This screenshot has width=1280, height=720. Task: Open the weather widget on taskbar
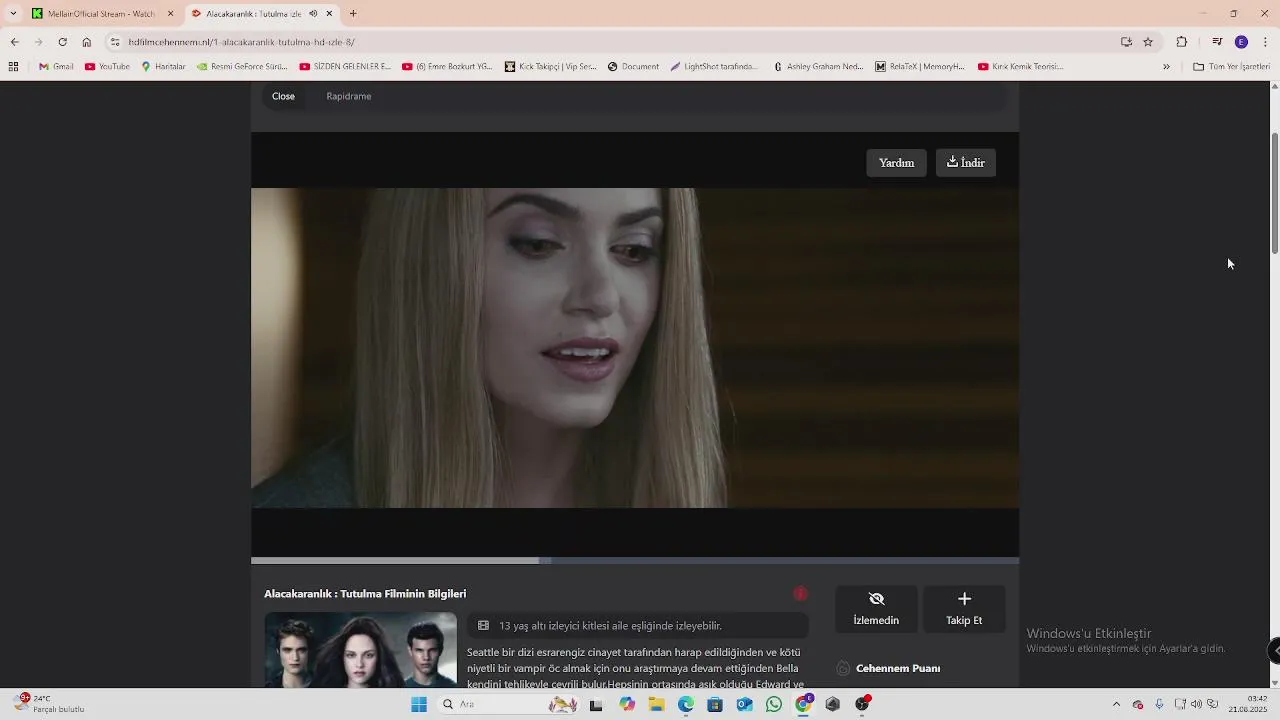50,704
